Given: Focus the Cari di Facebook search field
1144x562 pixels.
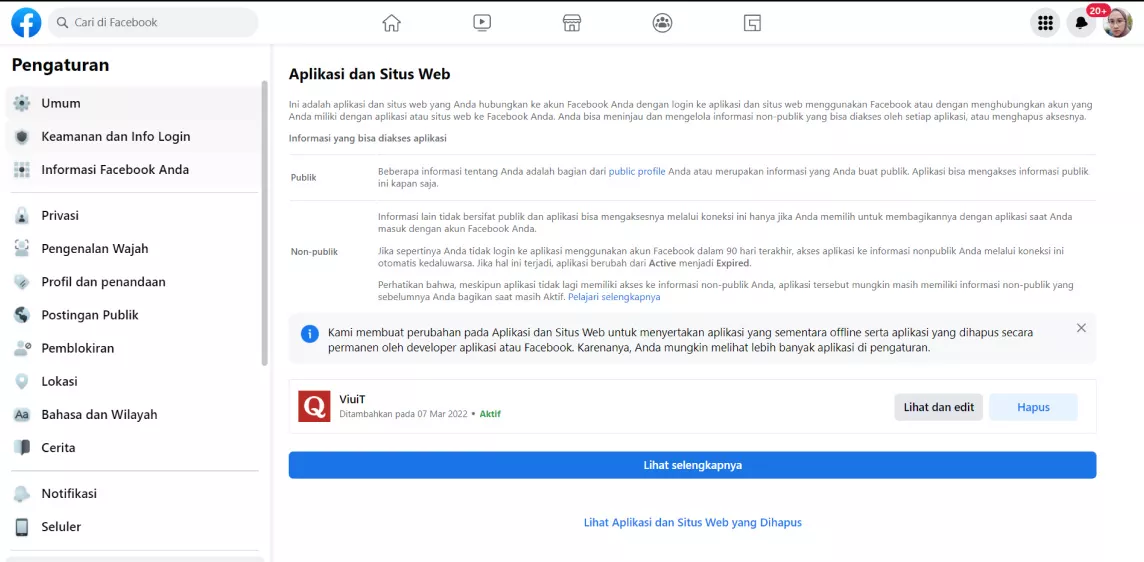Looking at the screenshot, I should click(153, 23).
